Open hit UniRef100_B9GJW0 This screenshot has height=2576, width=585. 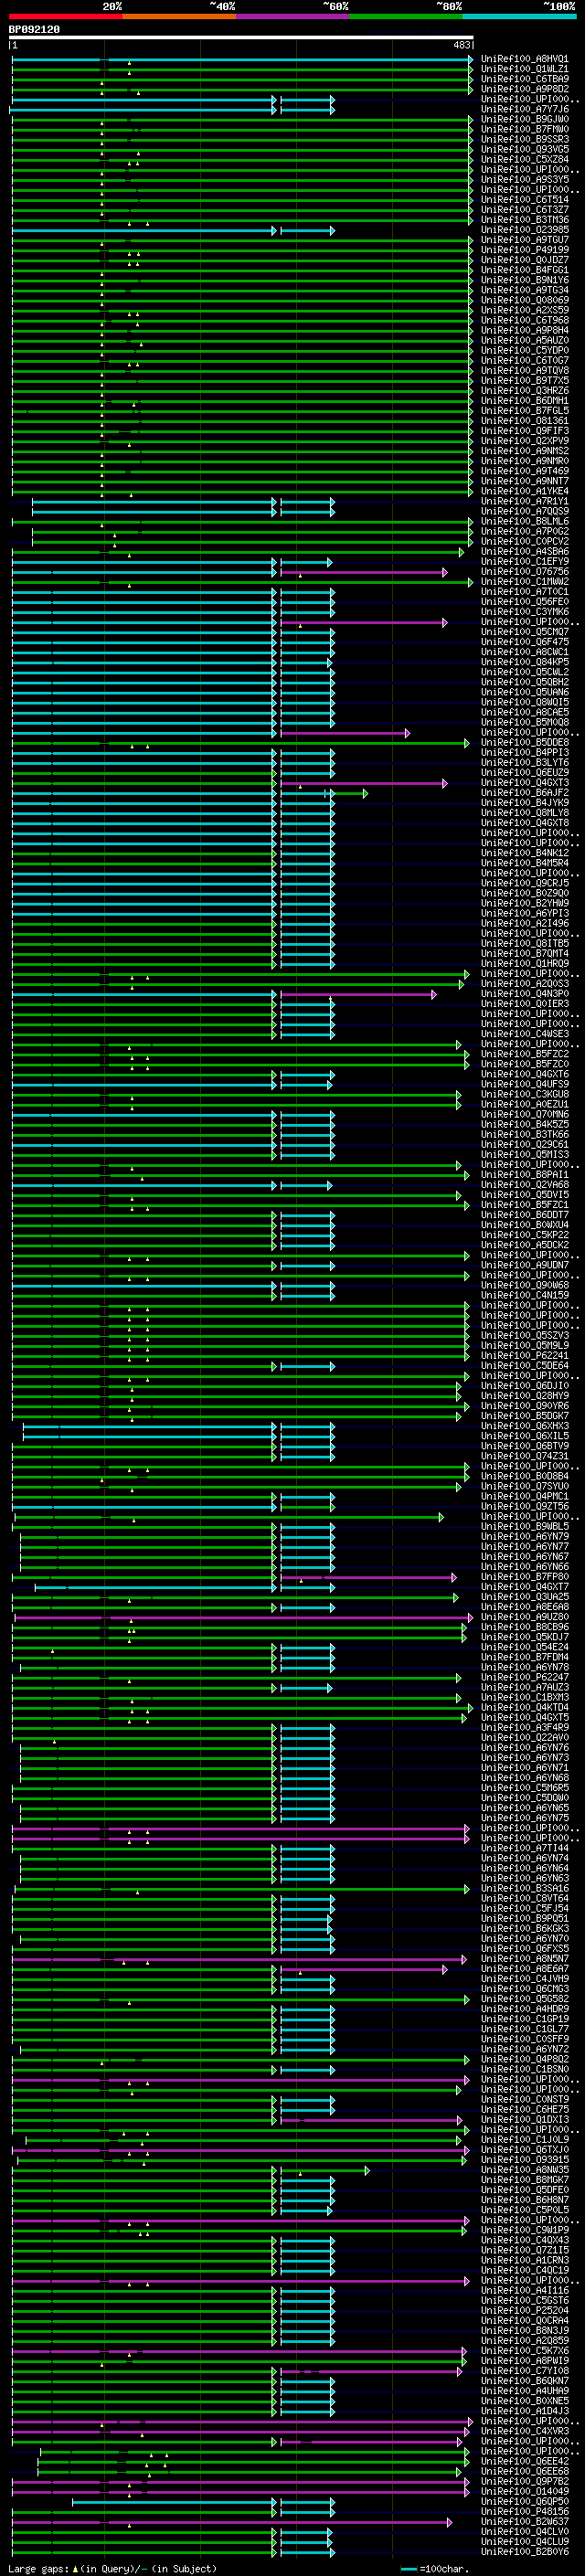(x=524, y=119)
